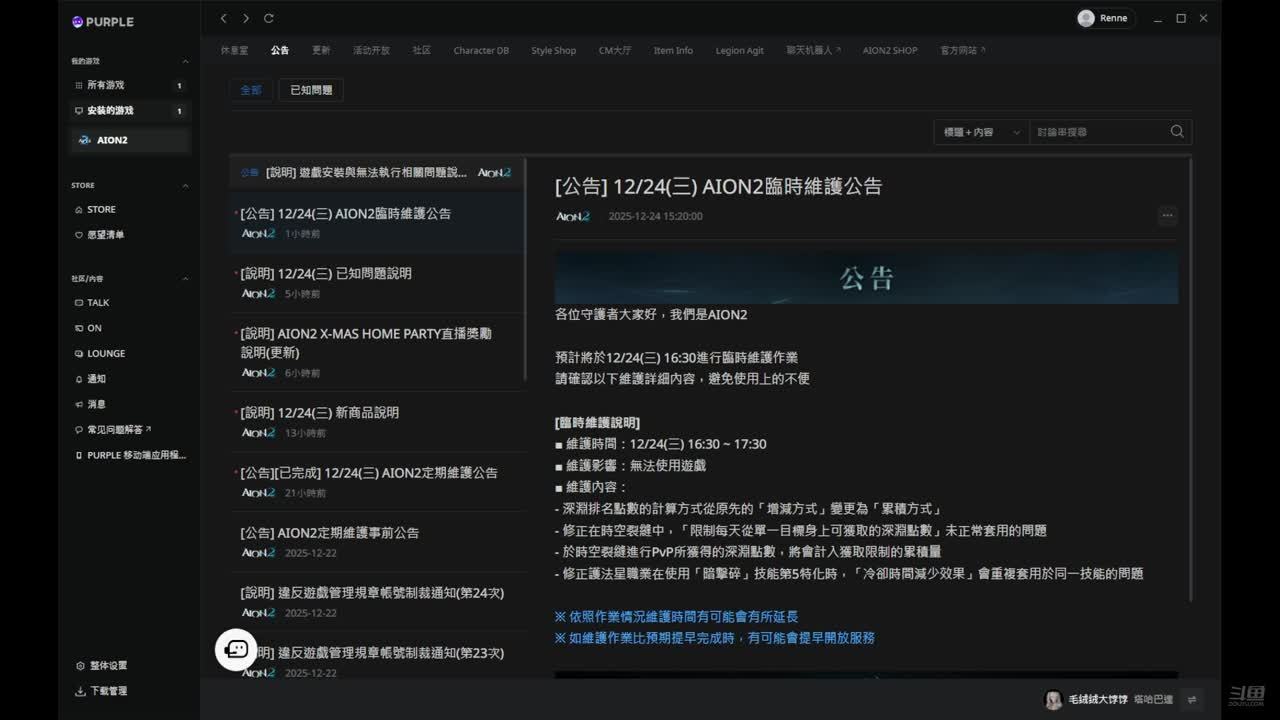Collapse the STORE section chevron
1280x720 pixels.
coord(185,185)
